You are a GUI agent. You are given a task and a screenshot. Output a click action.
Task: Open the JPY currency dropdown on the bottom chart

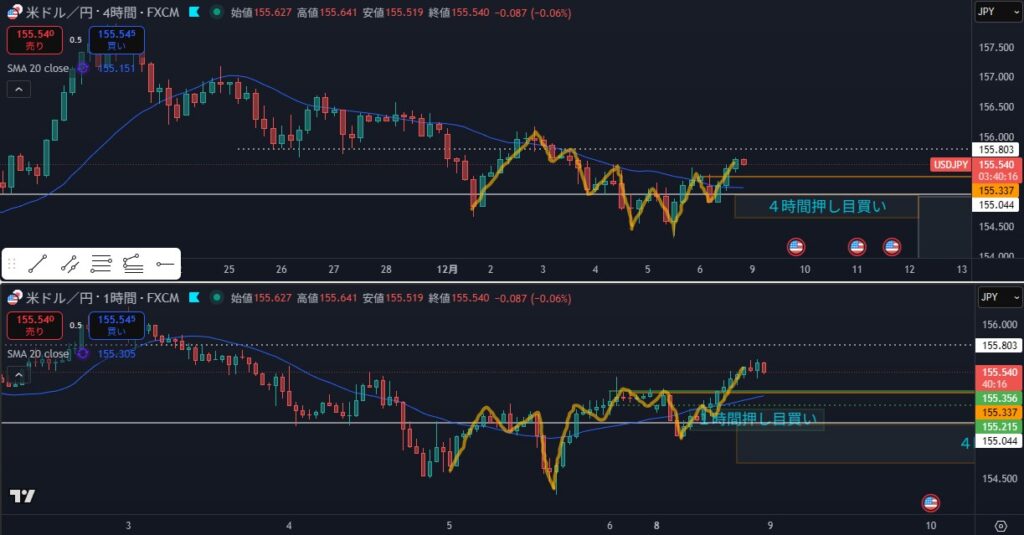(998, 298)
